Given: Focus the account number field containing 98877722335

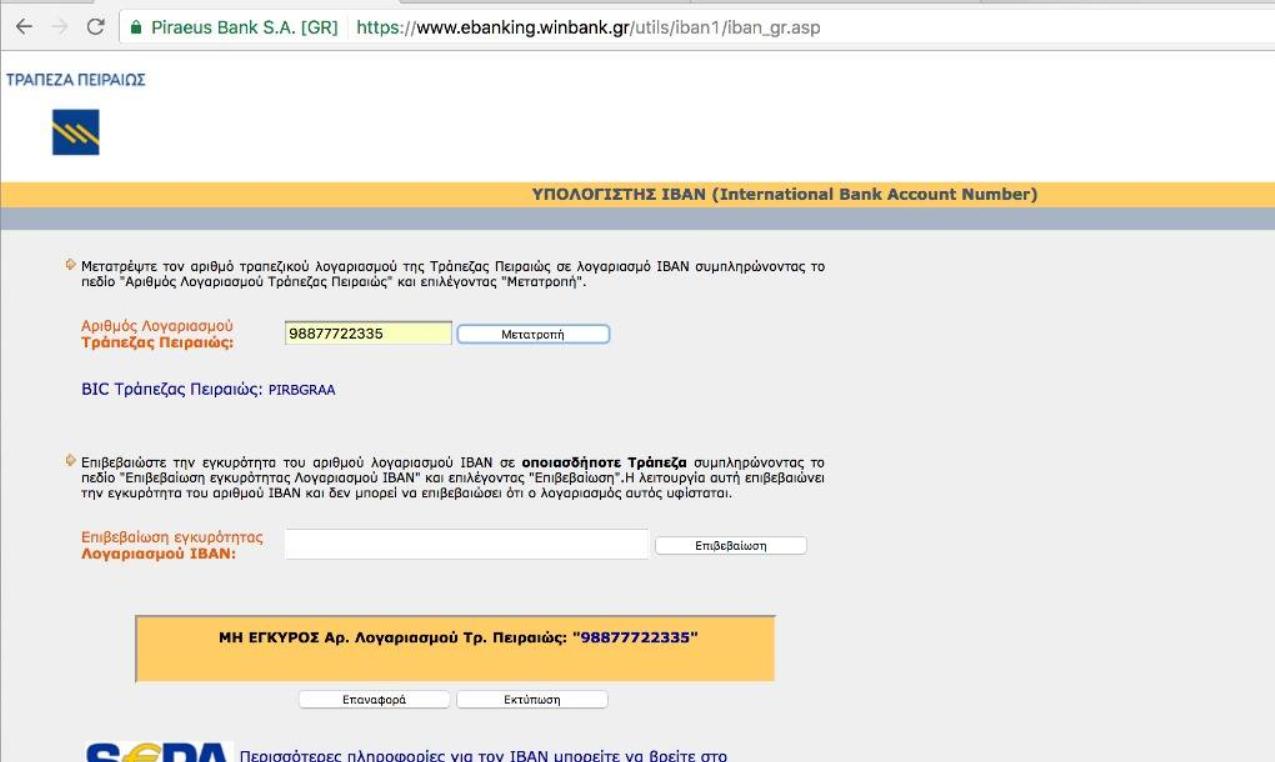Looking at the screenshot, I should 368,334.
